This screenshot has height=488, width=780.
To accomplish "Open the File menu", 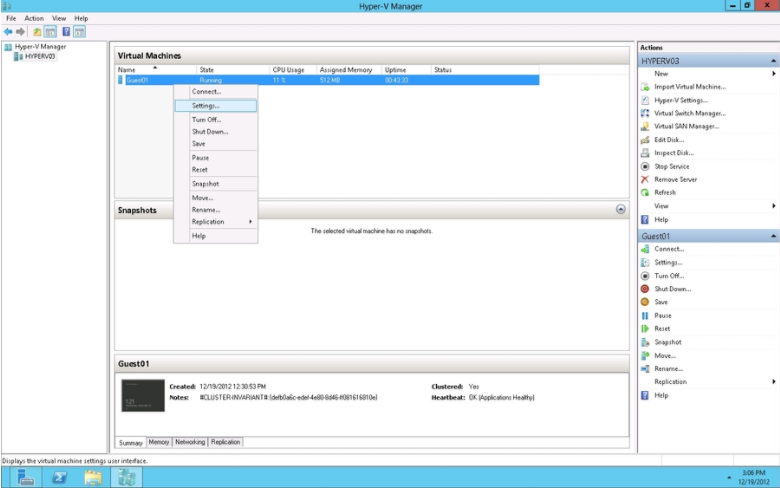I will click(x=11, y=18).
